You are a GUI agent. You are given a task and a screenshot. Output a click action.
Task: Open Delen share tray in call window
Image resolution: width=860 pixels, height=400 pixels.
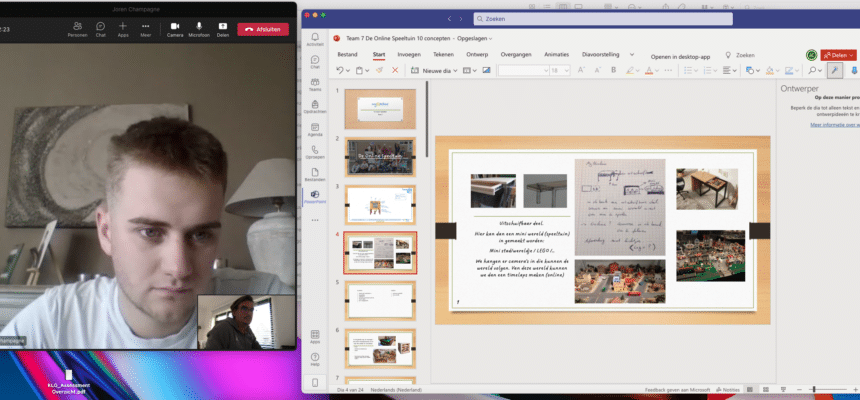pos(223,29)
